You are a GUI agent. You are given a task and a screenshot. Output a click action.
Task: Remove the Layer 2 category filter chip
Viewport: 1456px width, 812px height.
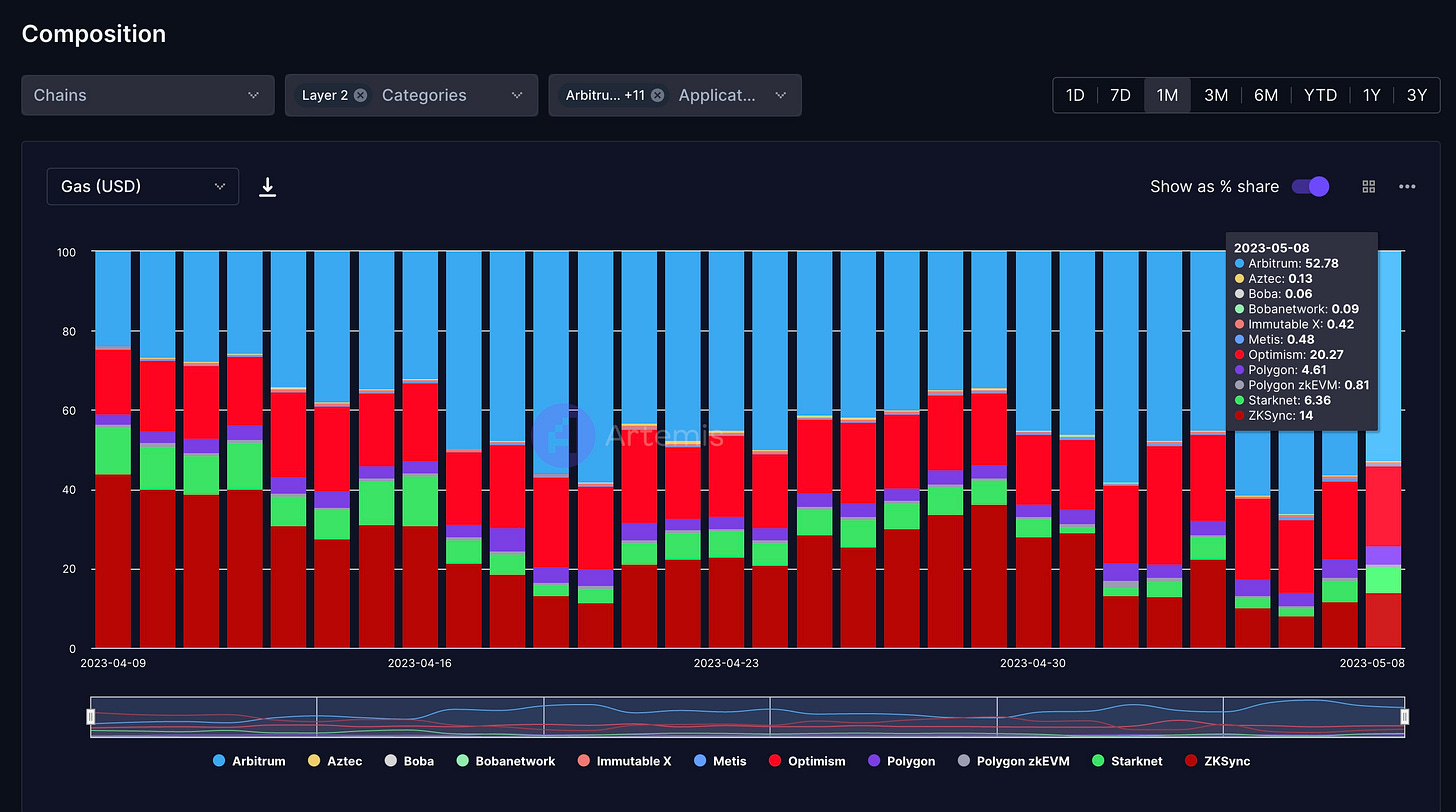360,95
